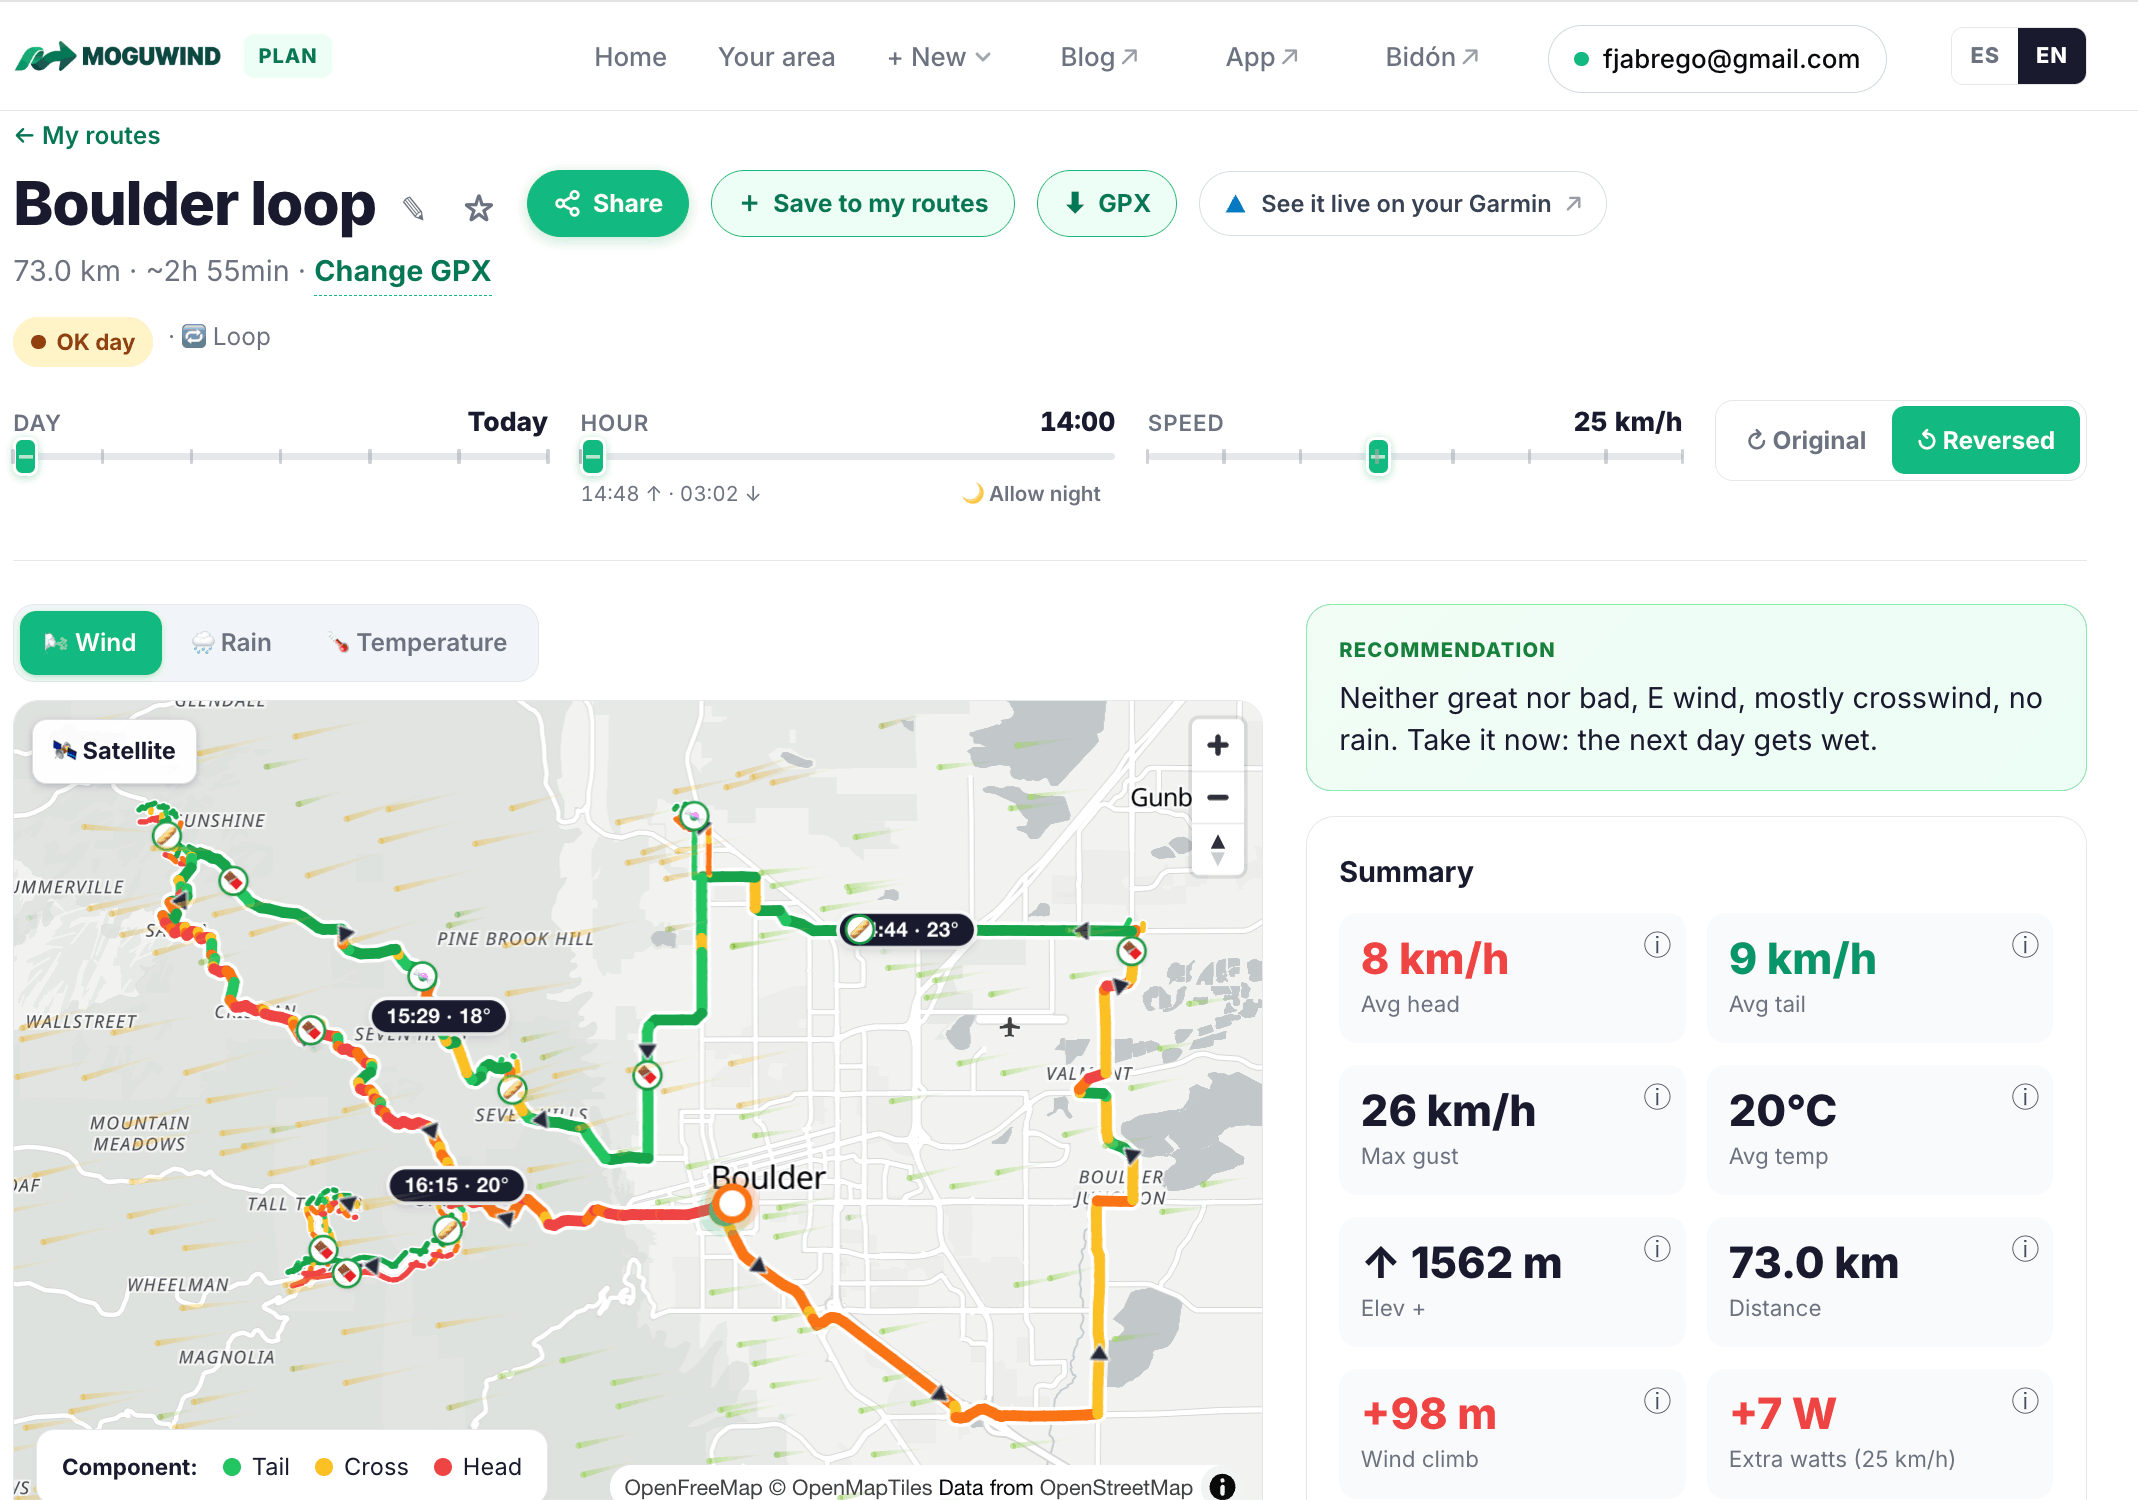Click the Moguwind logo
The image size is (2138, 1500).
(118, 56)
